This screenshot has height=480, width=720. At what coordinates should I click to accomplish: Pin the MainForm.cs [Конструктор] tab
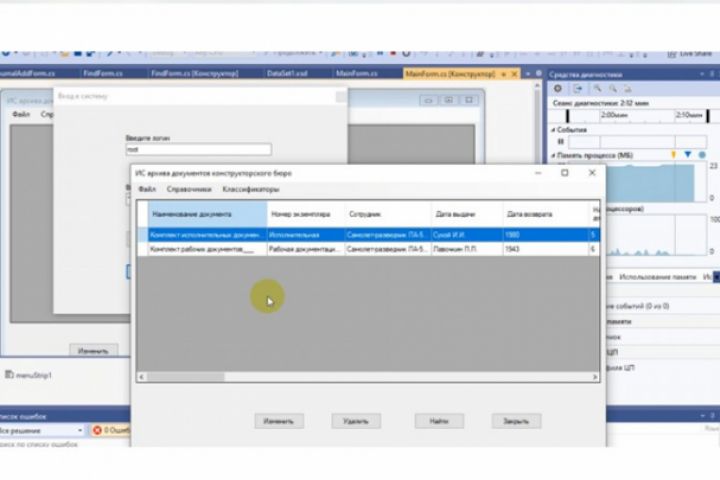(x=504, y=74)
